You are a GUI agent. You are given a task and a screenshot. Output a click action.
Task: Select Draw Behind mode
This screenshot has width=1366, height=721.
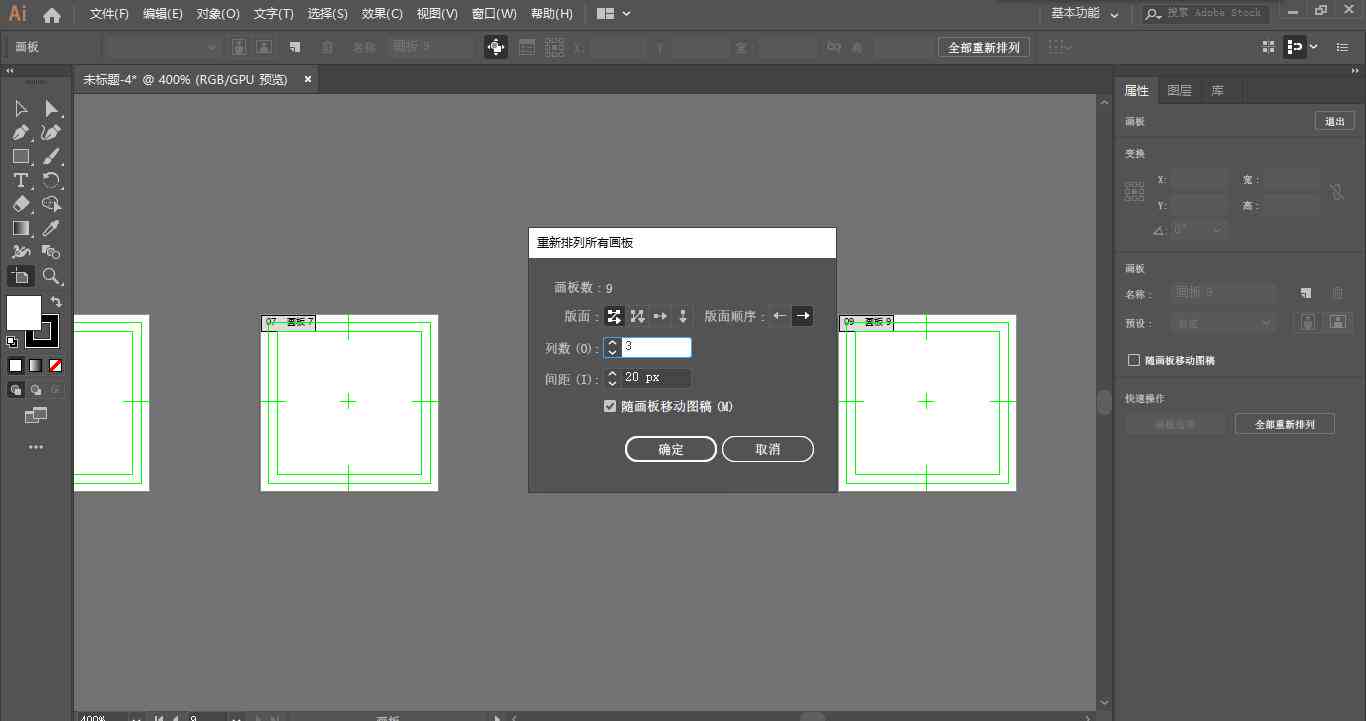pyautogui.click(x=35, y=390)
